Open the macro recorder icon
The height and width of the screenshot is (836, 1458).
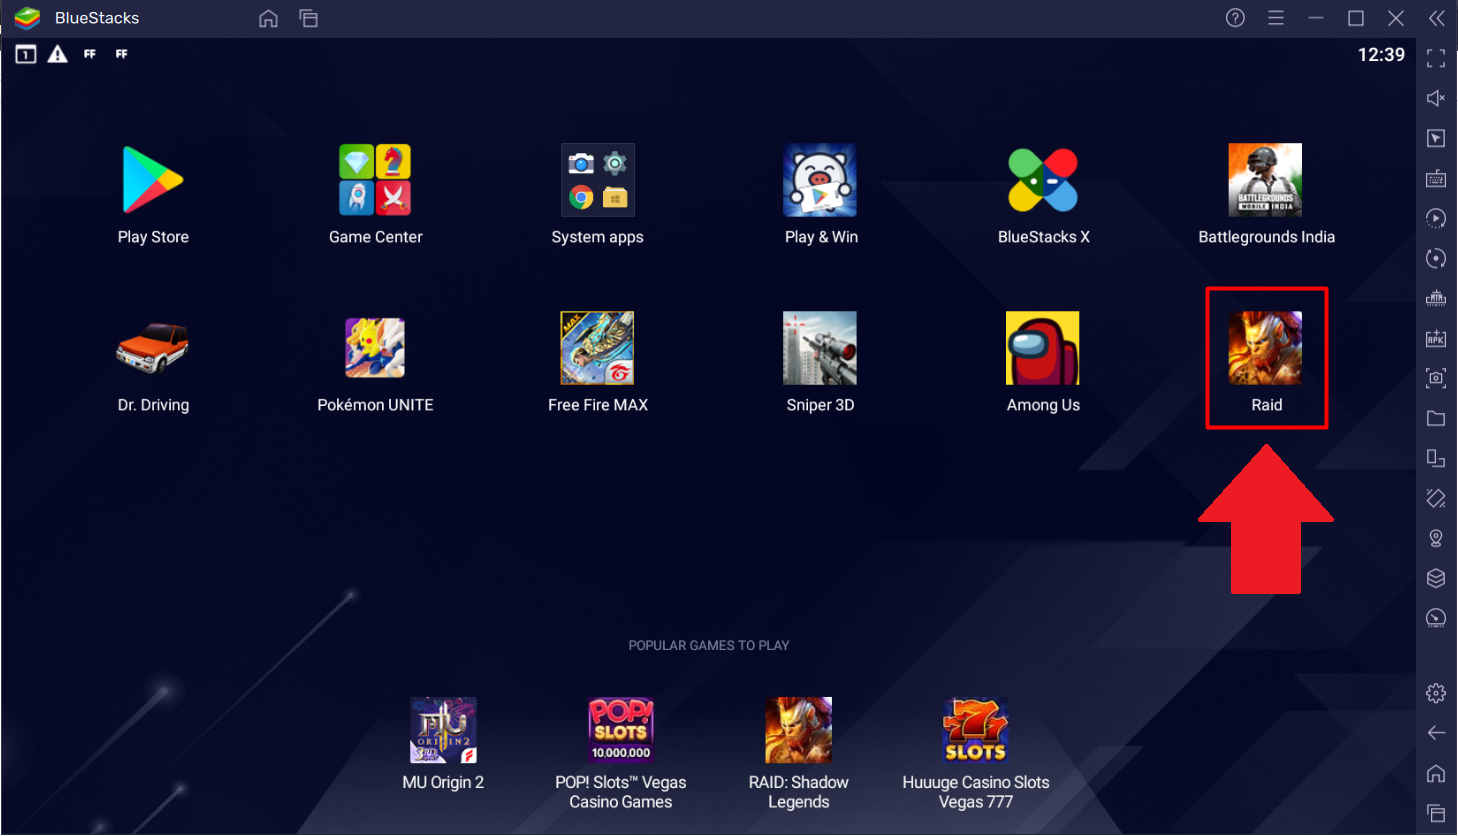click(1436, 218)
